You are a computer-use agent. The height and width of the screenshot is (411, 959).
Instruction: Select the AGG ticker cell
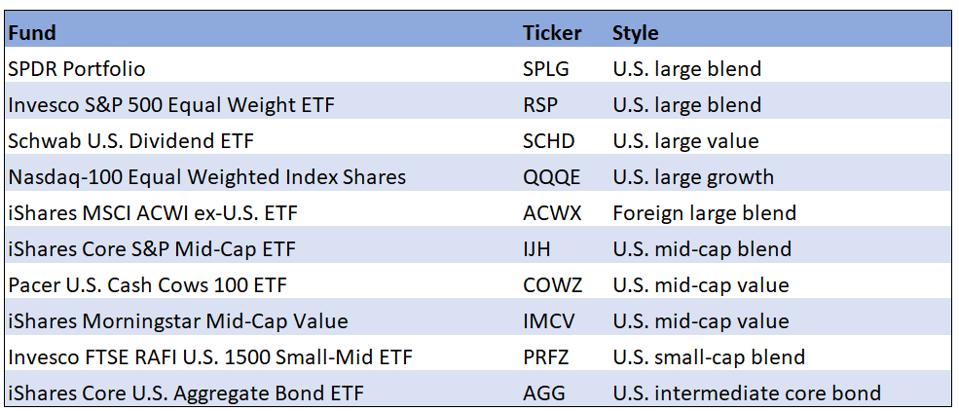pos(544,393)
